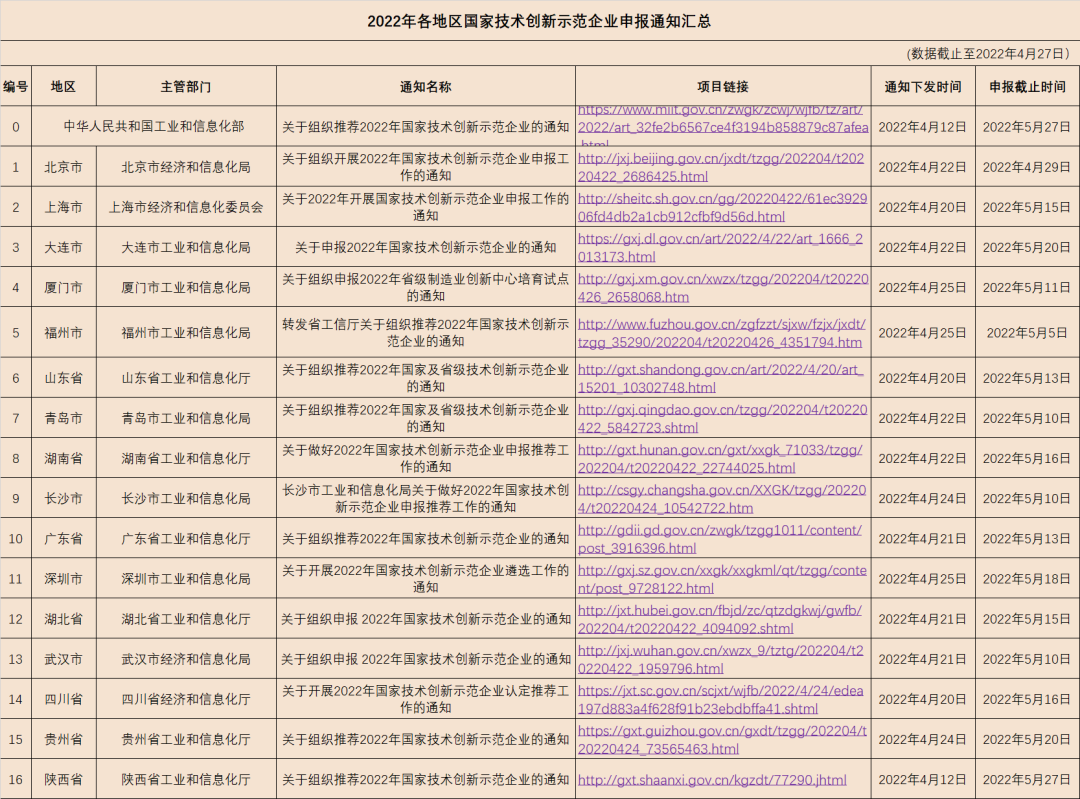Select the 申报截止时间 column header
The width and height of the screenshot is (1080, 799).
point(1027,86)
